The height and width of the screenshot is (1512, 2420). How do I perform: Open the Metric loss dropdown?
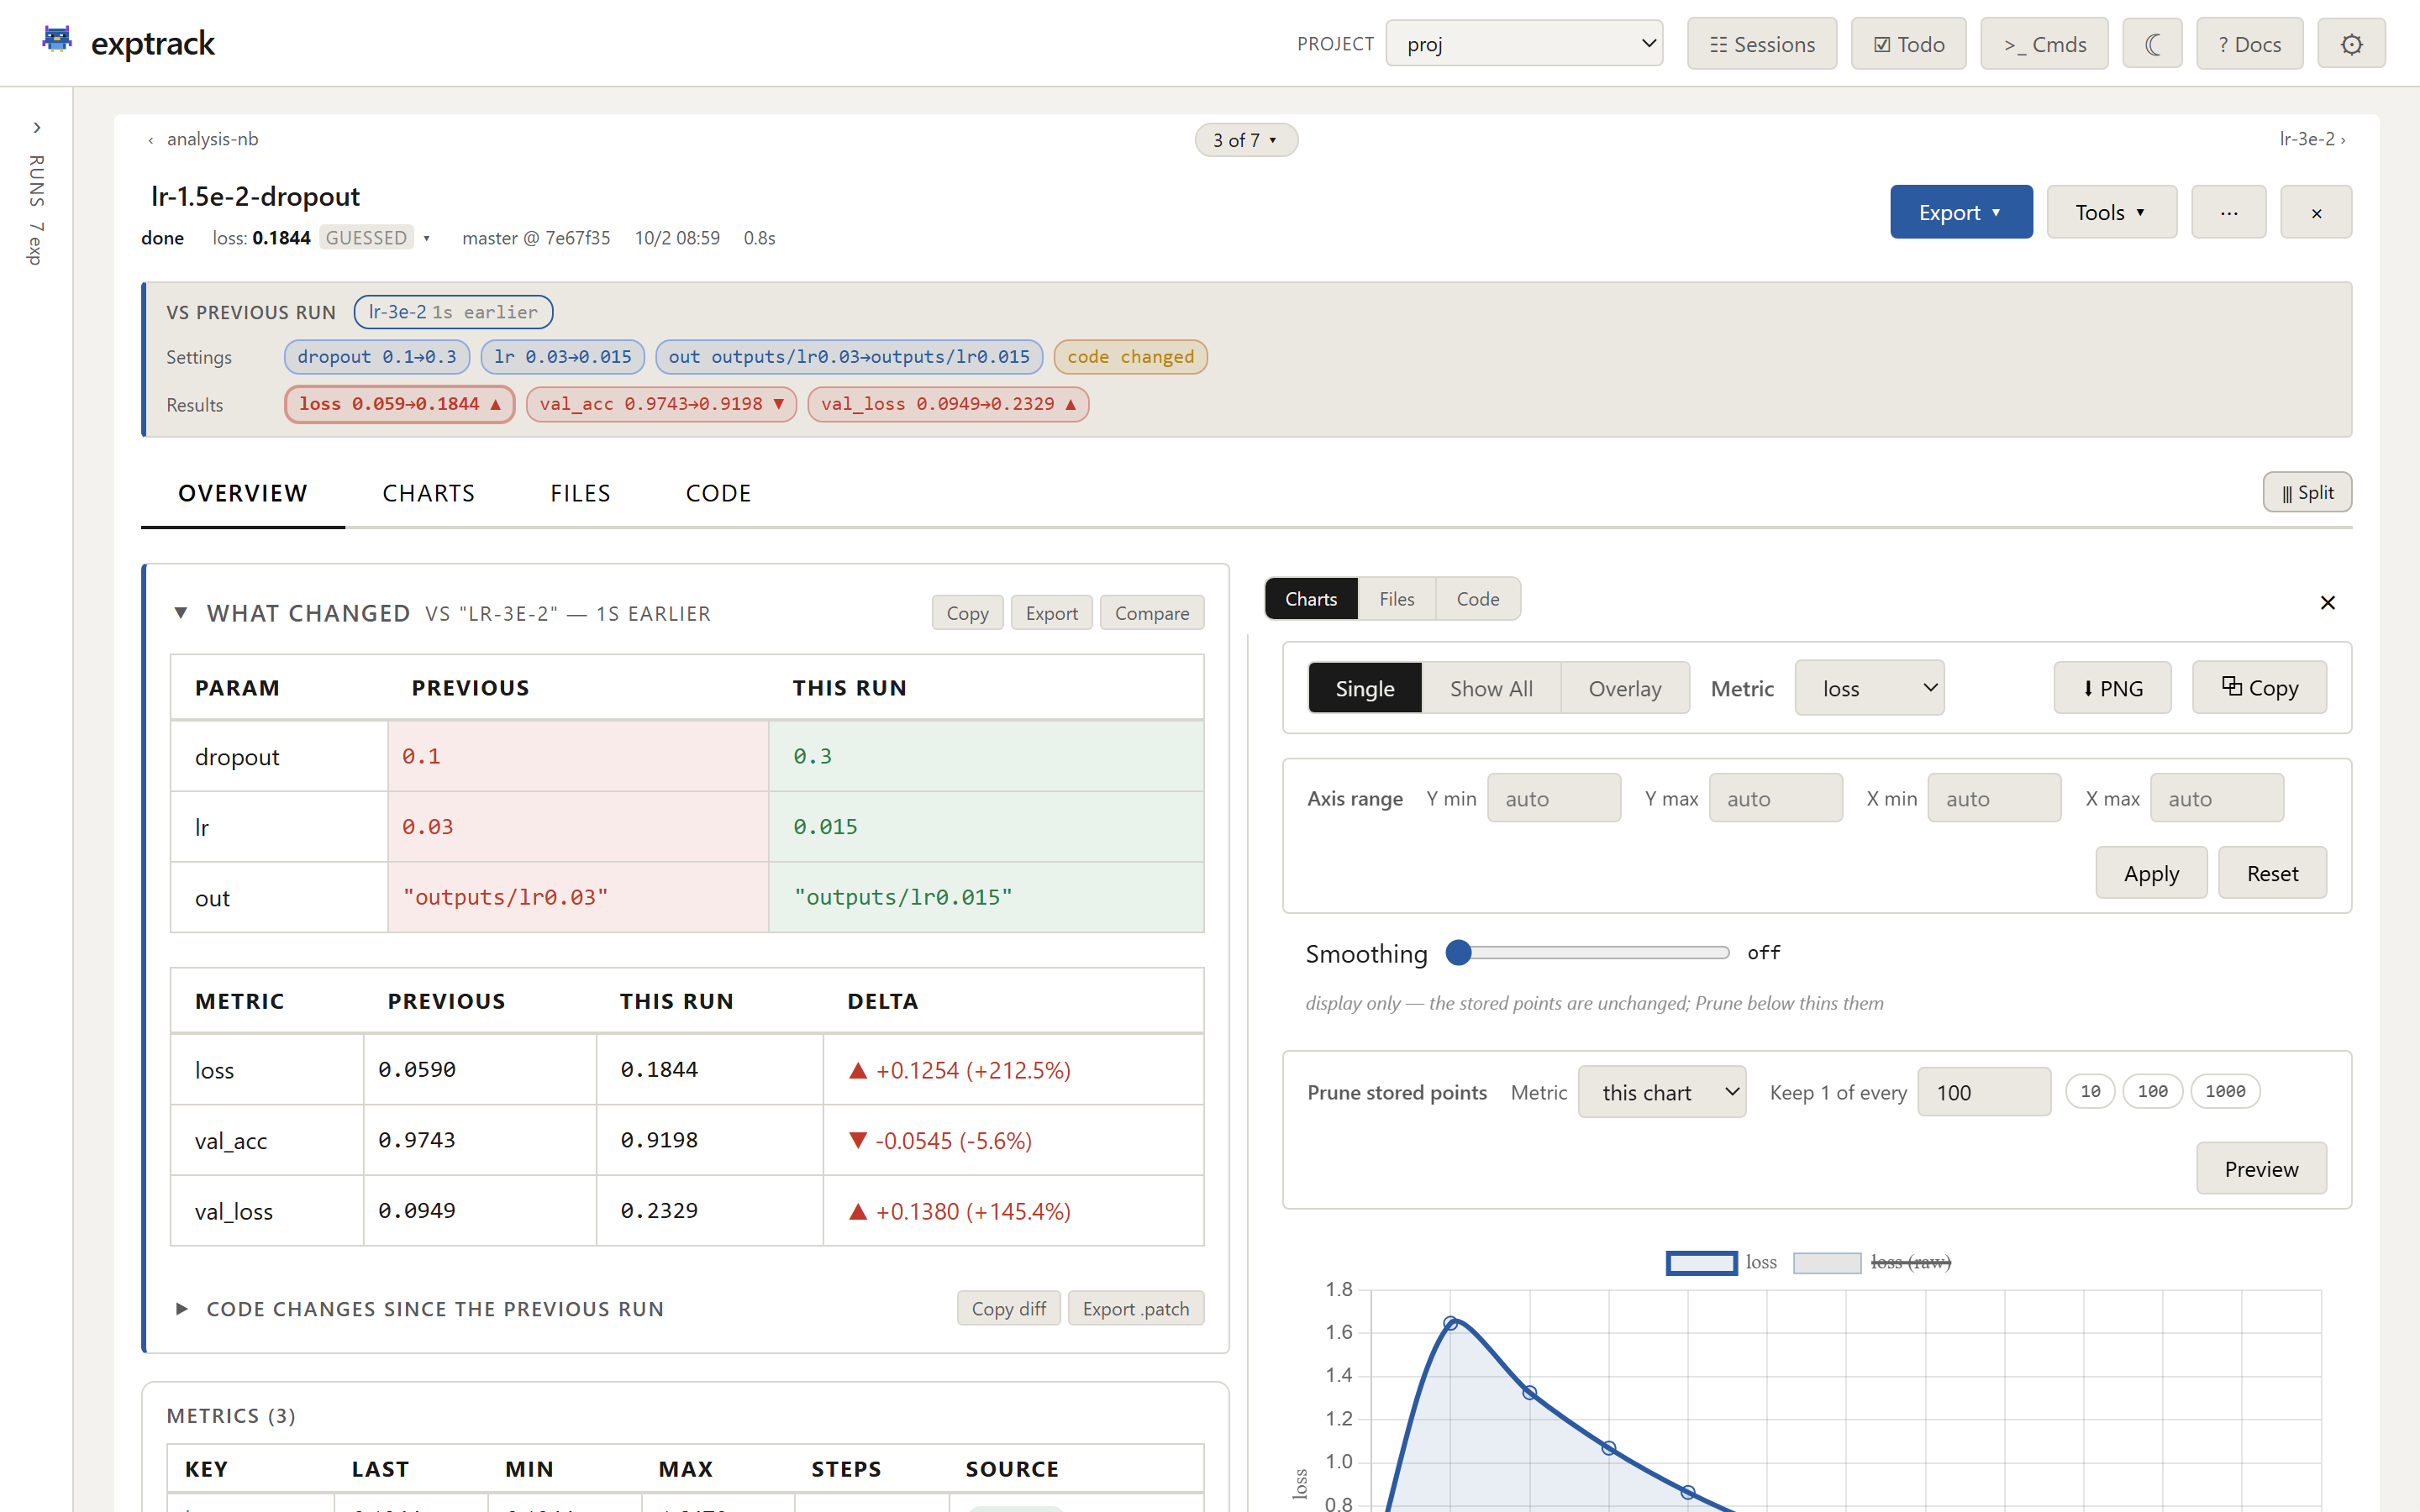pos(1869,688)
